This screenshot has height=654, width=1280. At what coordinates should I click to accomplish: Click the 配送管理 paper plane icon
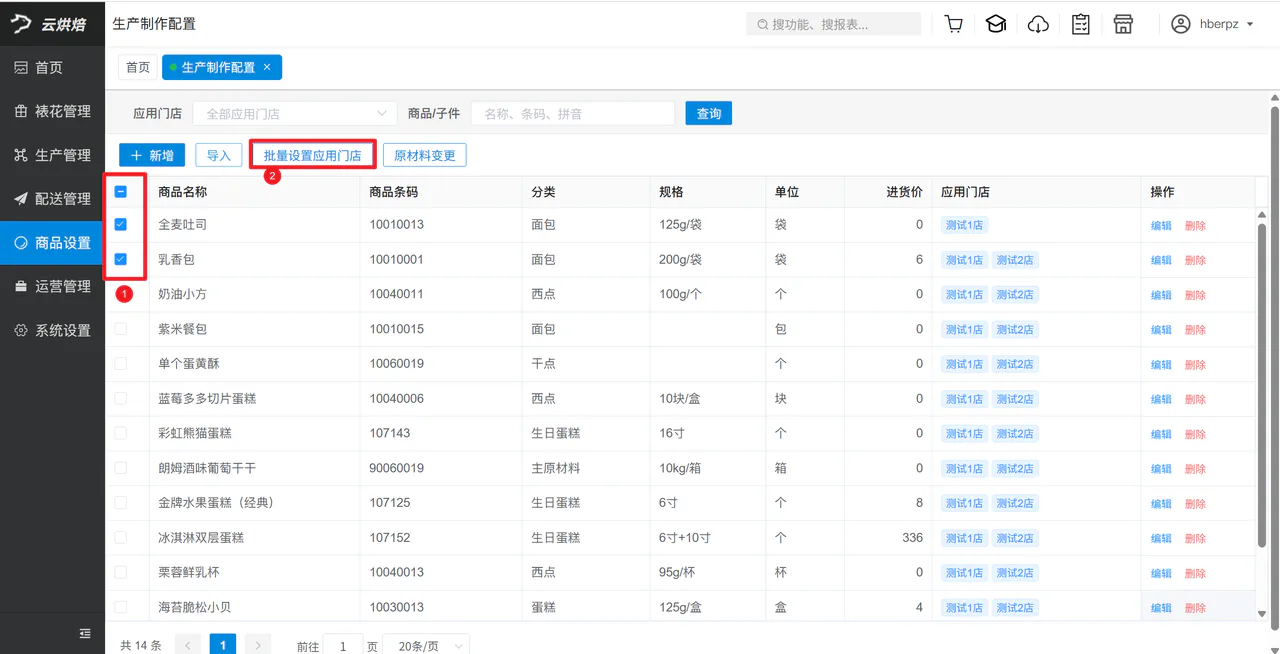click(21, 199)
